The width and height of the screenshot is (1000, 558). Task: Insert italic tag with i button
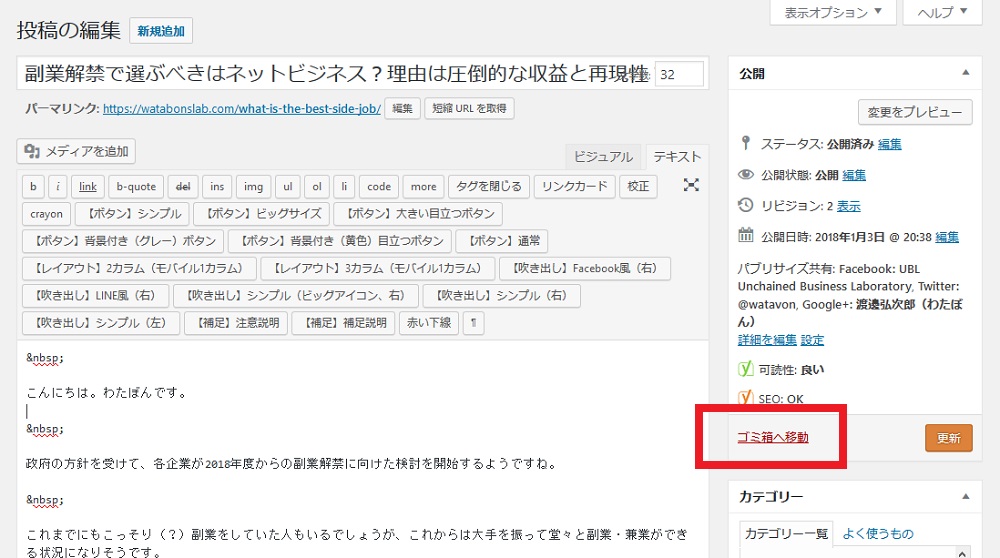57,186
